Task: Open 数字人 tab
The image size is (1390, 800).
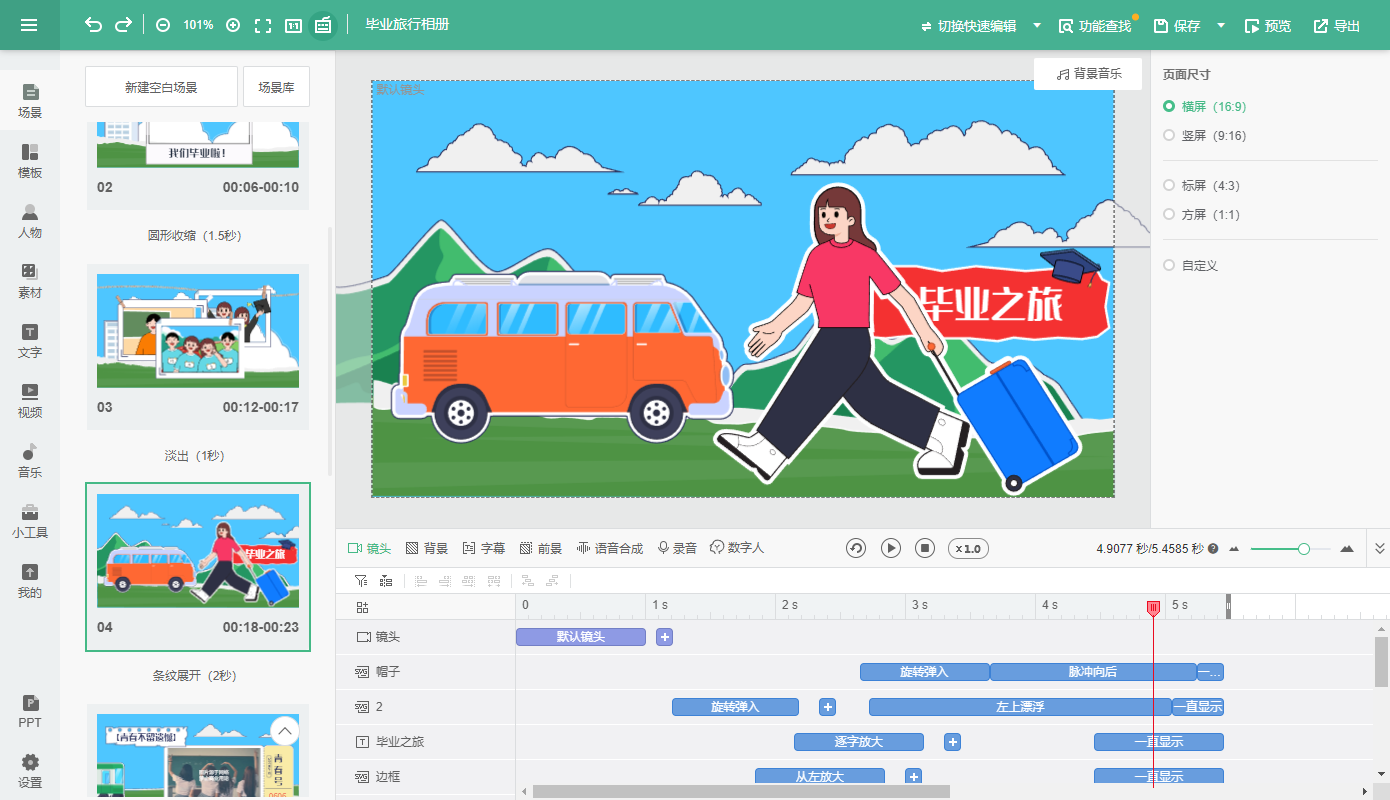Action: pos(737,548)
